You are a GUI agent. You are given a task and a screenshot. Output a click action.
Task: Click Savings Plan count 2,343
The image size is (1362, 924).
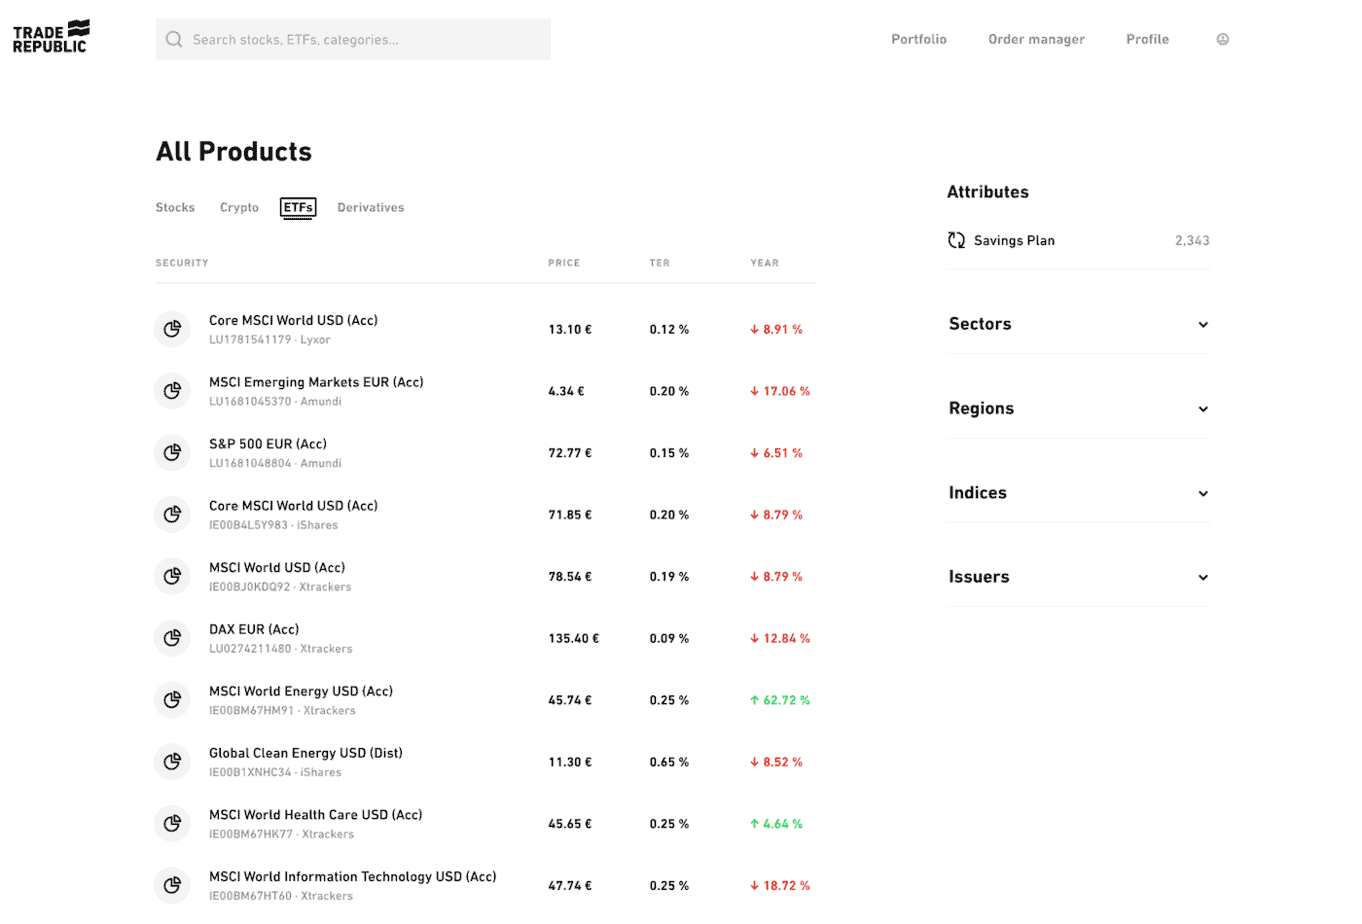point(1192,240)
